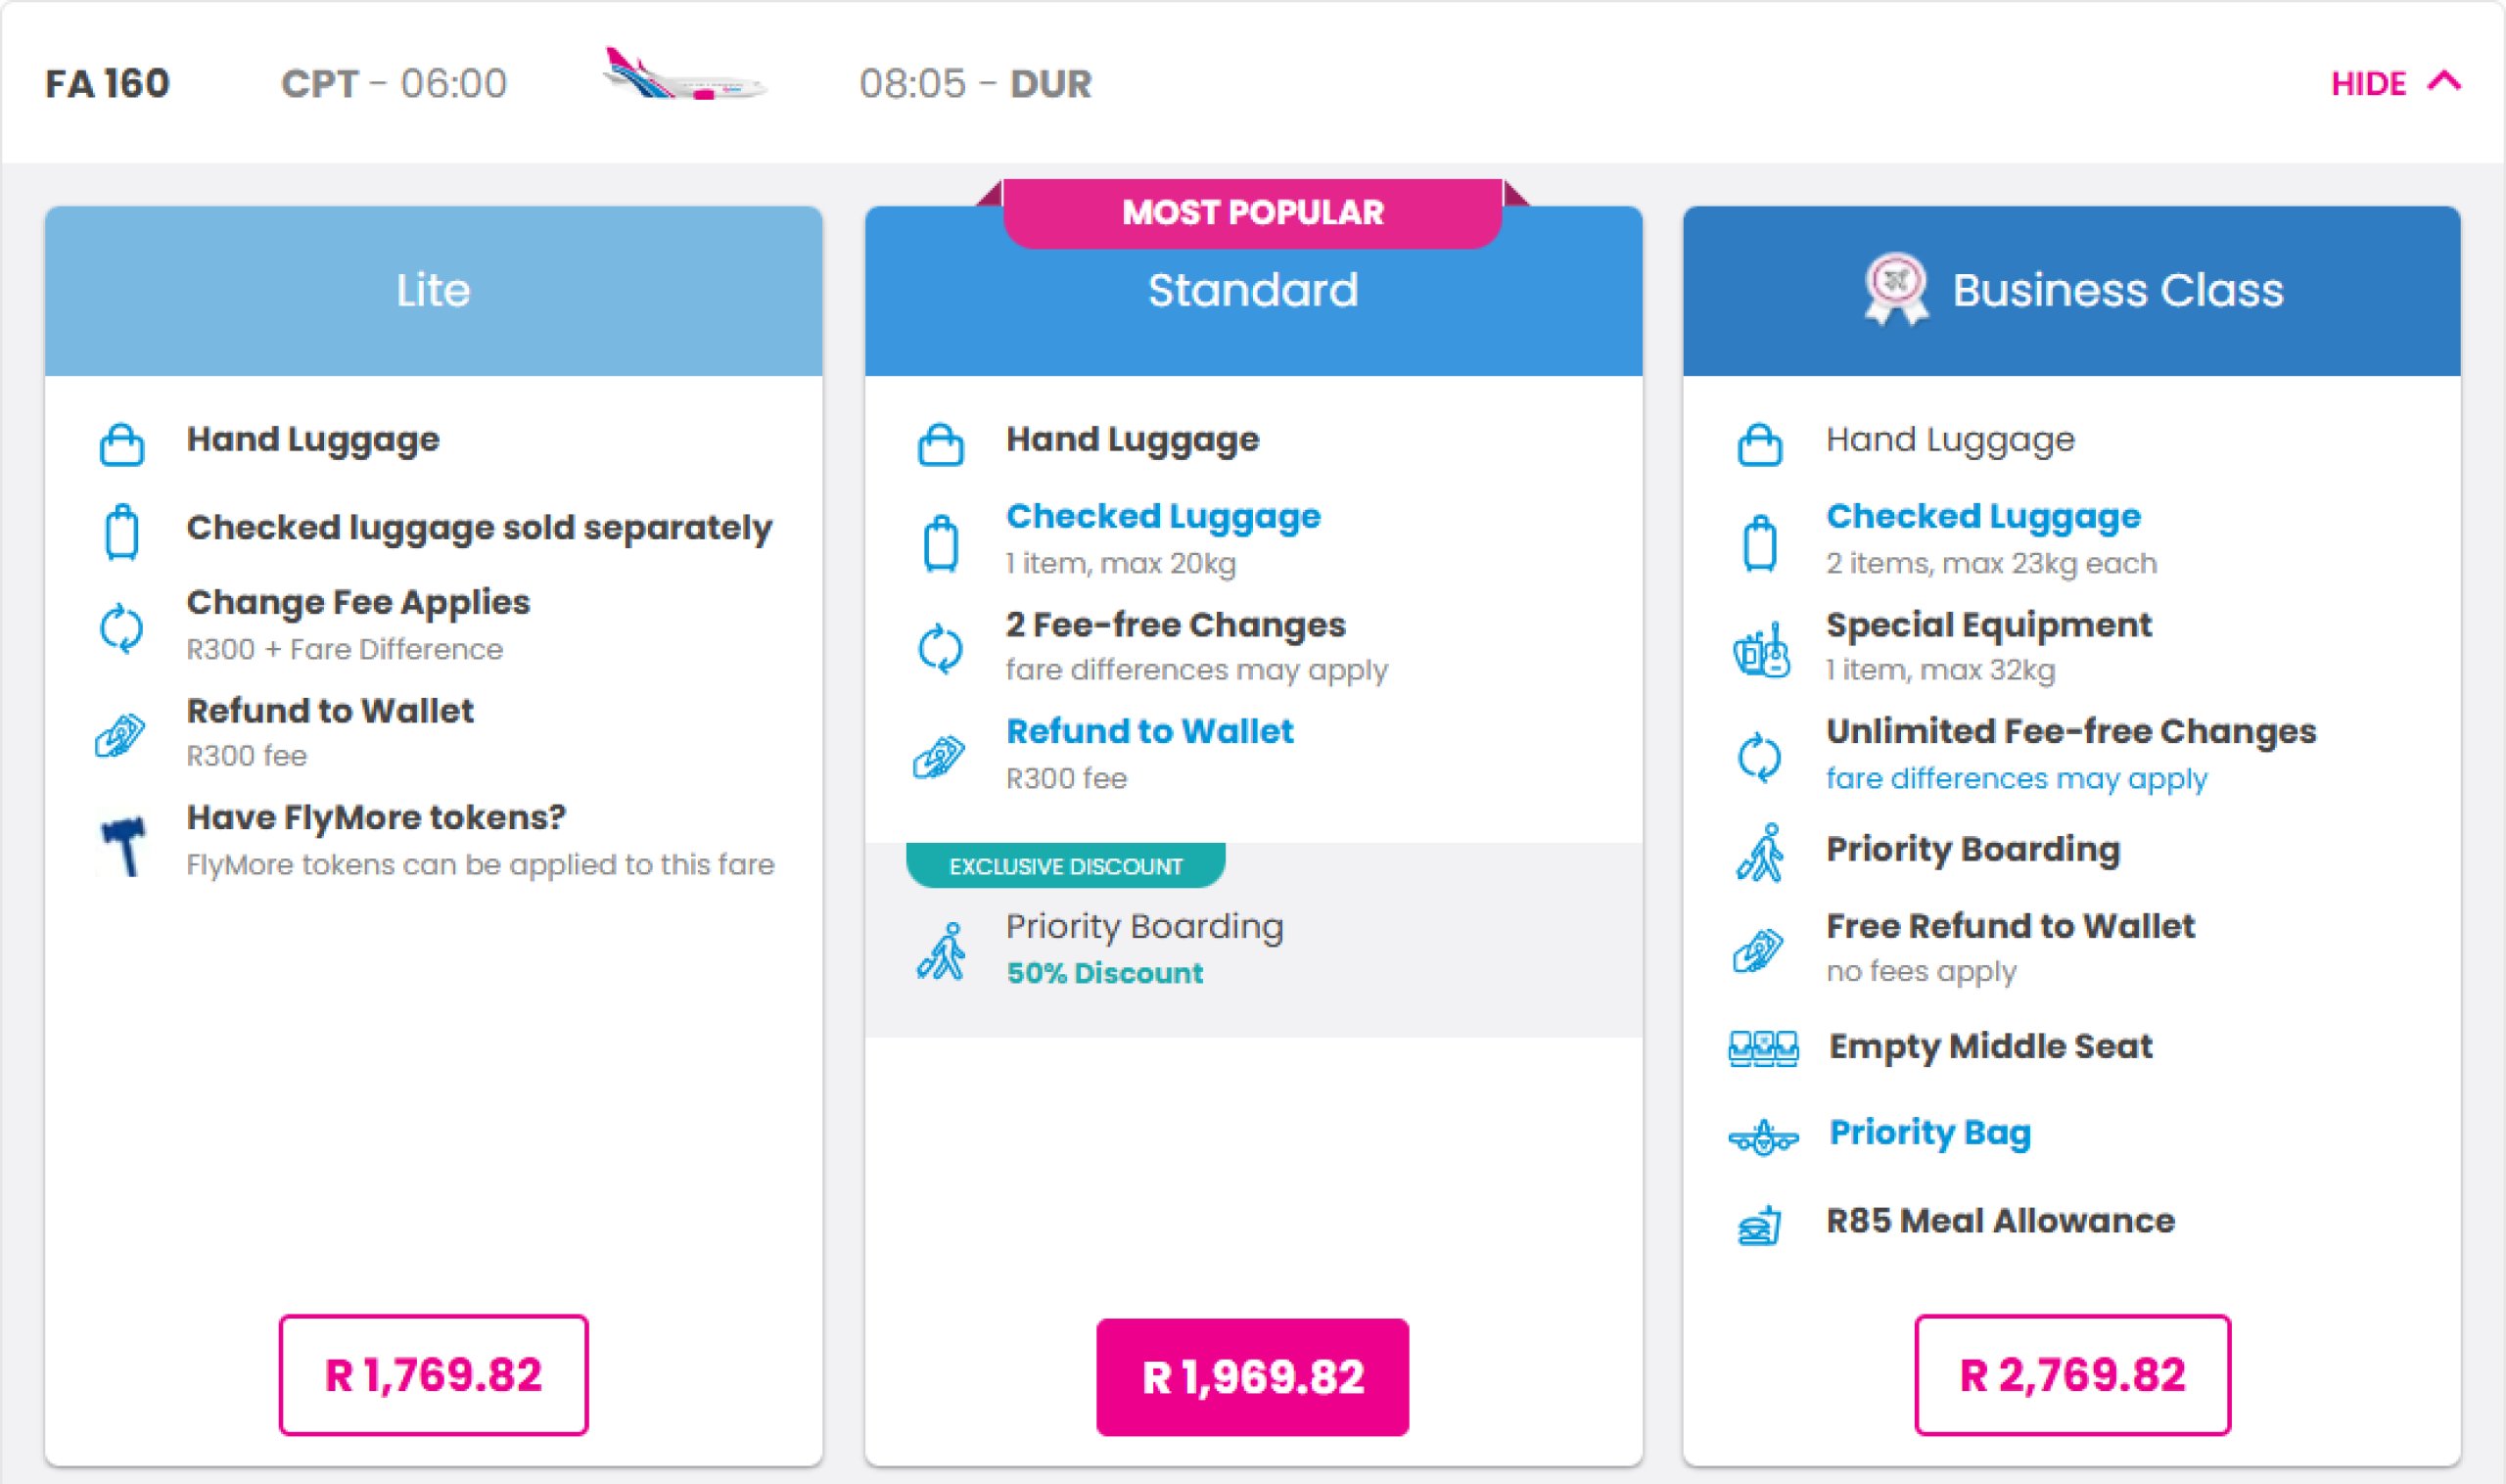Click the Business Class award ribbon icon

(1895, 290)
